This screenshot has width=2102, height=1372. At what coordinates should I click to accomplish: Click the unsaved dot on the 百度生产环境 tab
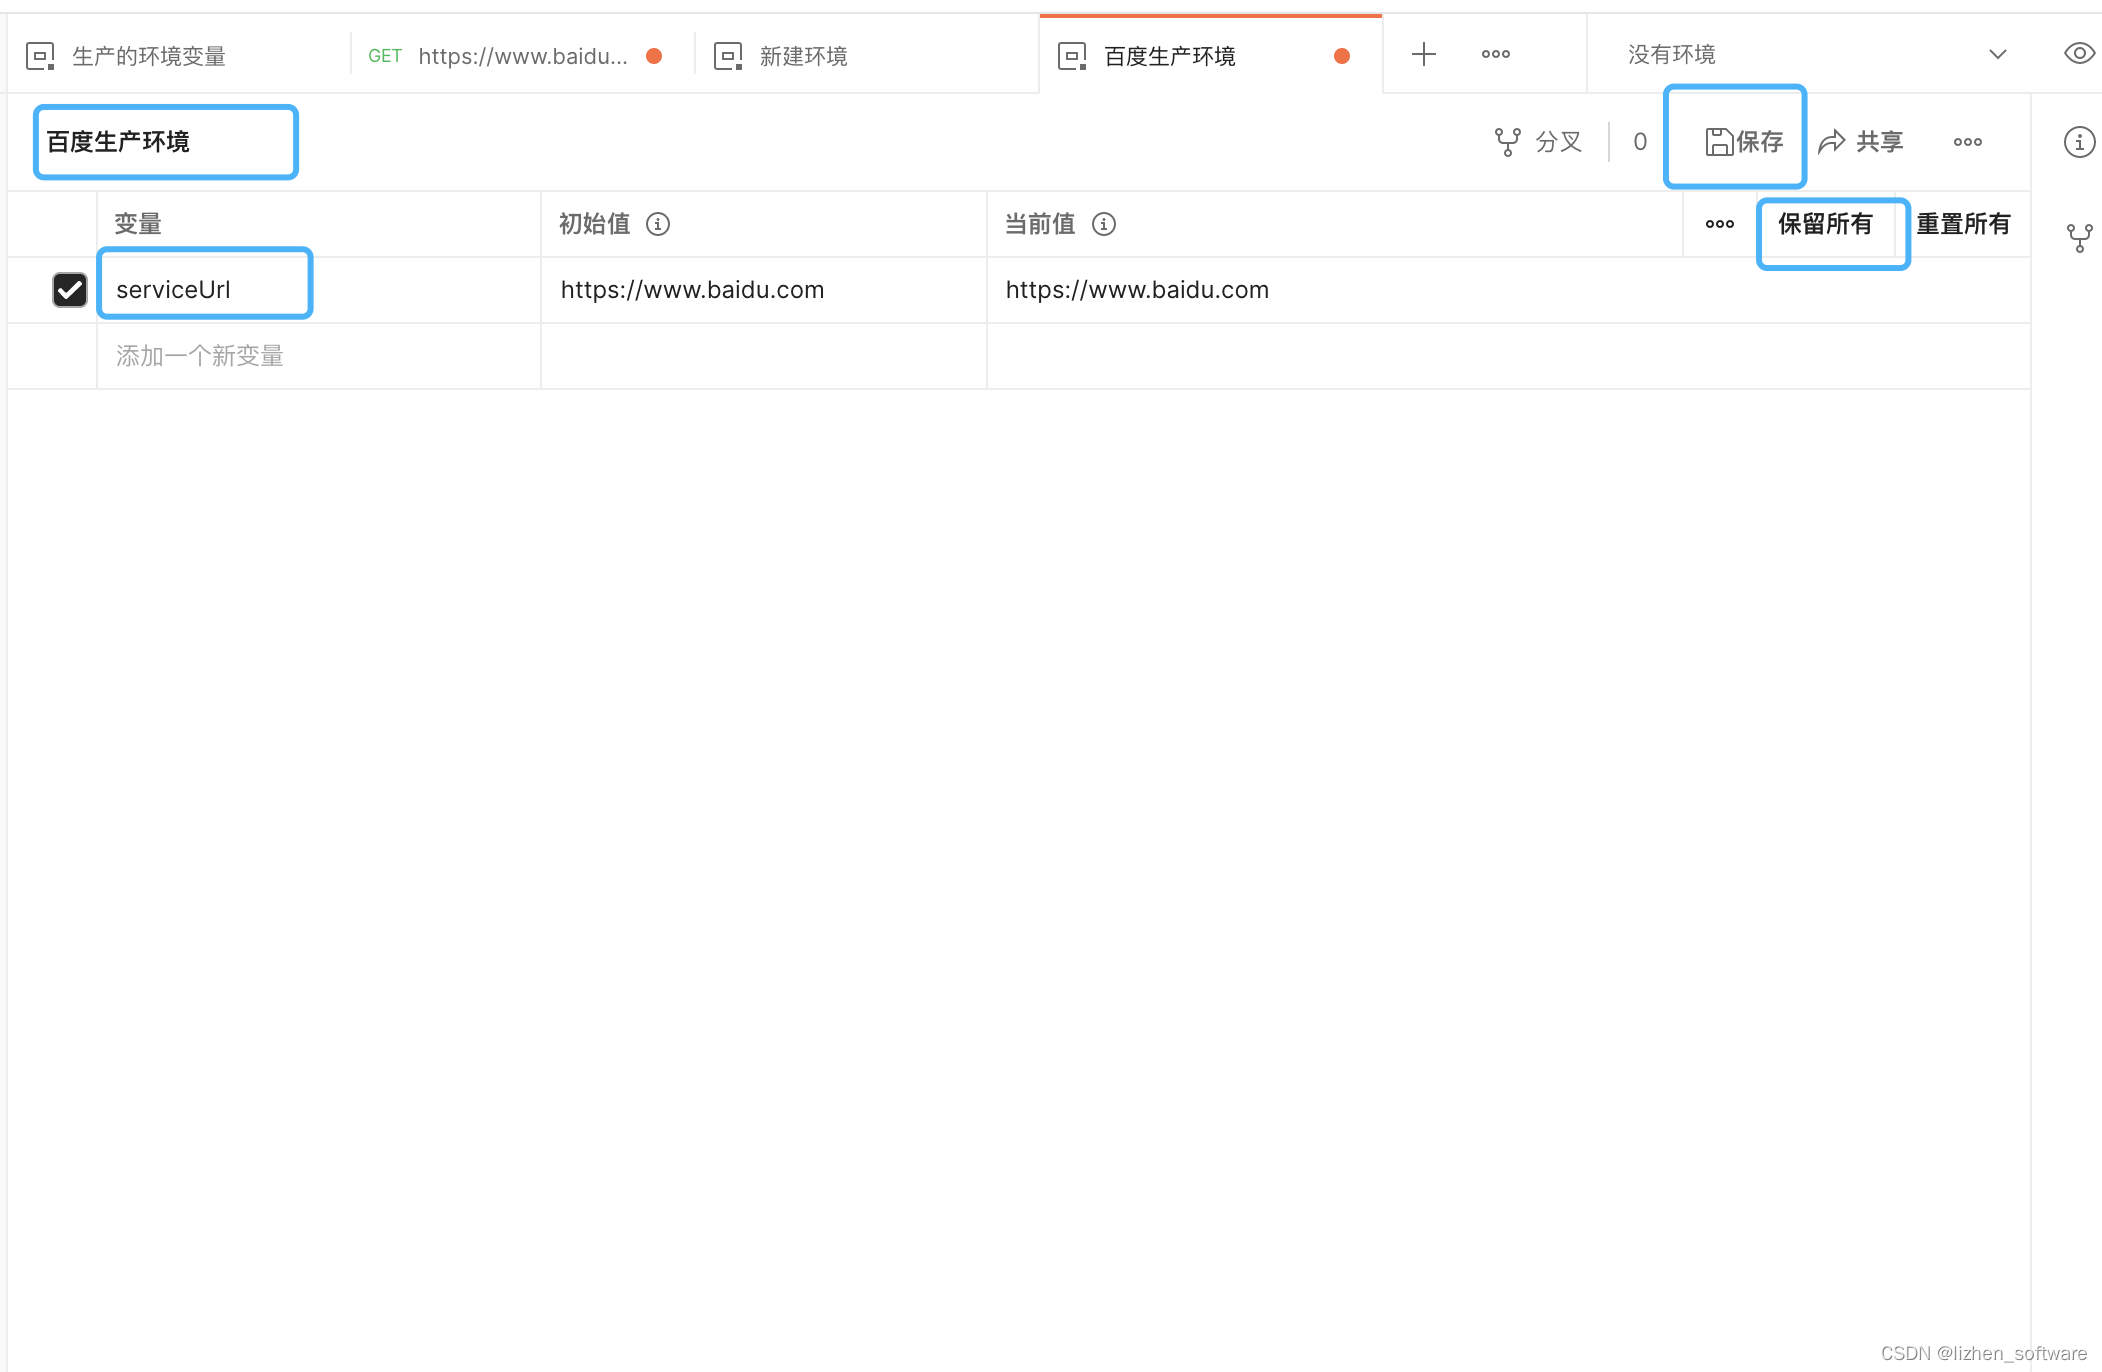(x=1342, y=56)
